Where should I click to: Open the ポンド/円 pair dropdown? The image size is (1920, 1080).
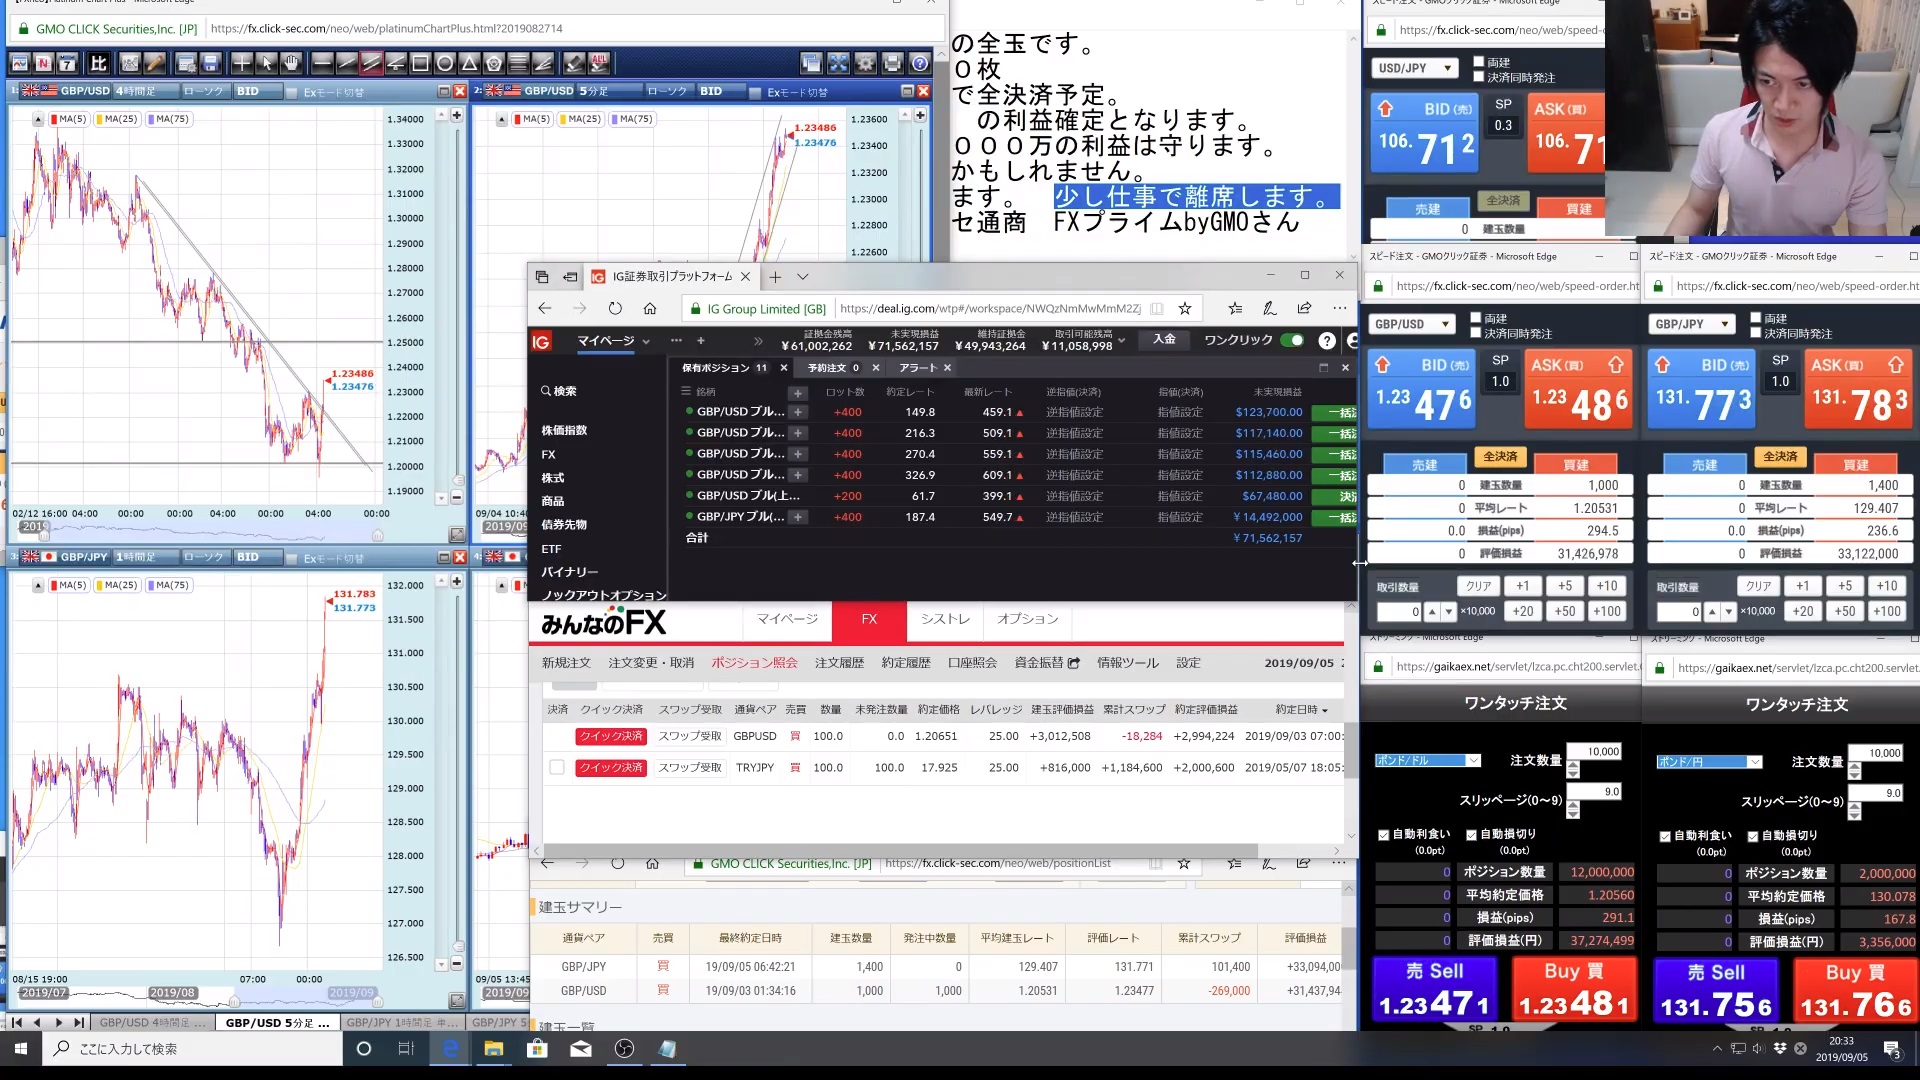click(x=1709, y=762)
